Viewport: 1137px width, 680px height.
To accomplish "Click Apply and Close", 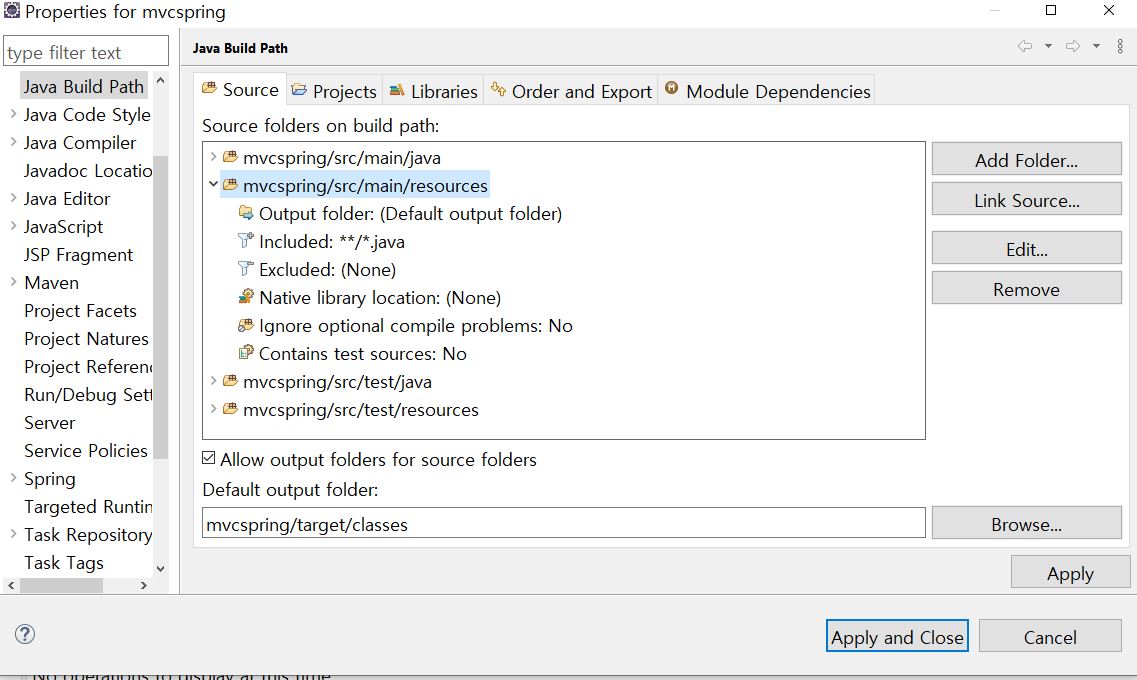I will click(897, 636).
